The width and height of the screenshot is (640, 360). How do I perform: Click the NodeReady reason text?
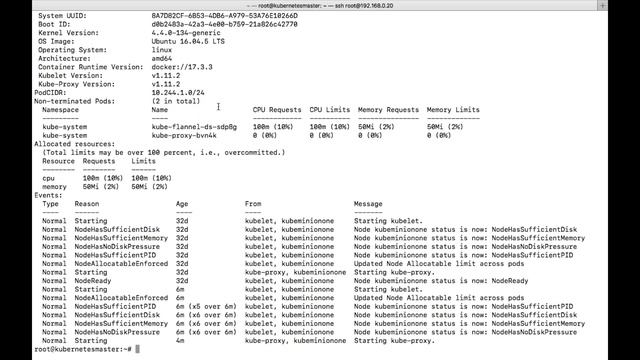pos(93,281)
